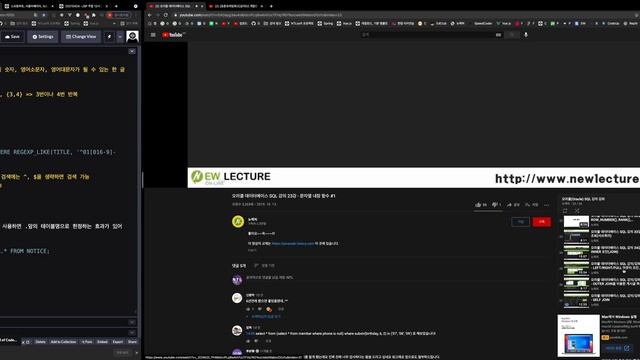The image size is (640, 360).
Task: Open the SpeedCoder bookmark
Action: 483,24
